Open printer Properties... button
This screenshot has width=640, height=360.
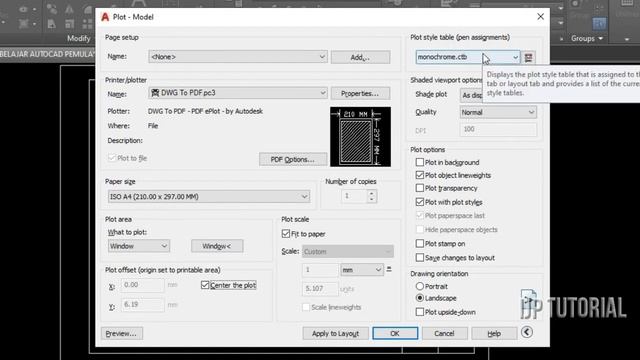[x=360, y=93]
